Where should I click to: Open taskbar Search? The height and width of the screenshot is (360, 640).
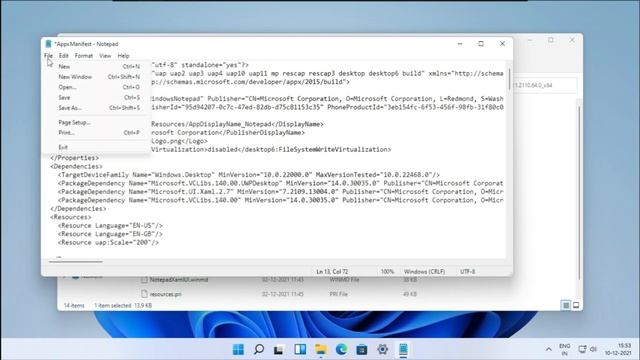259,349
